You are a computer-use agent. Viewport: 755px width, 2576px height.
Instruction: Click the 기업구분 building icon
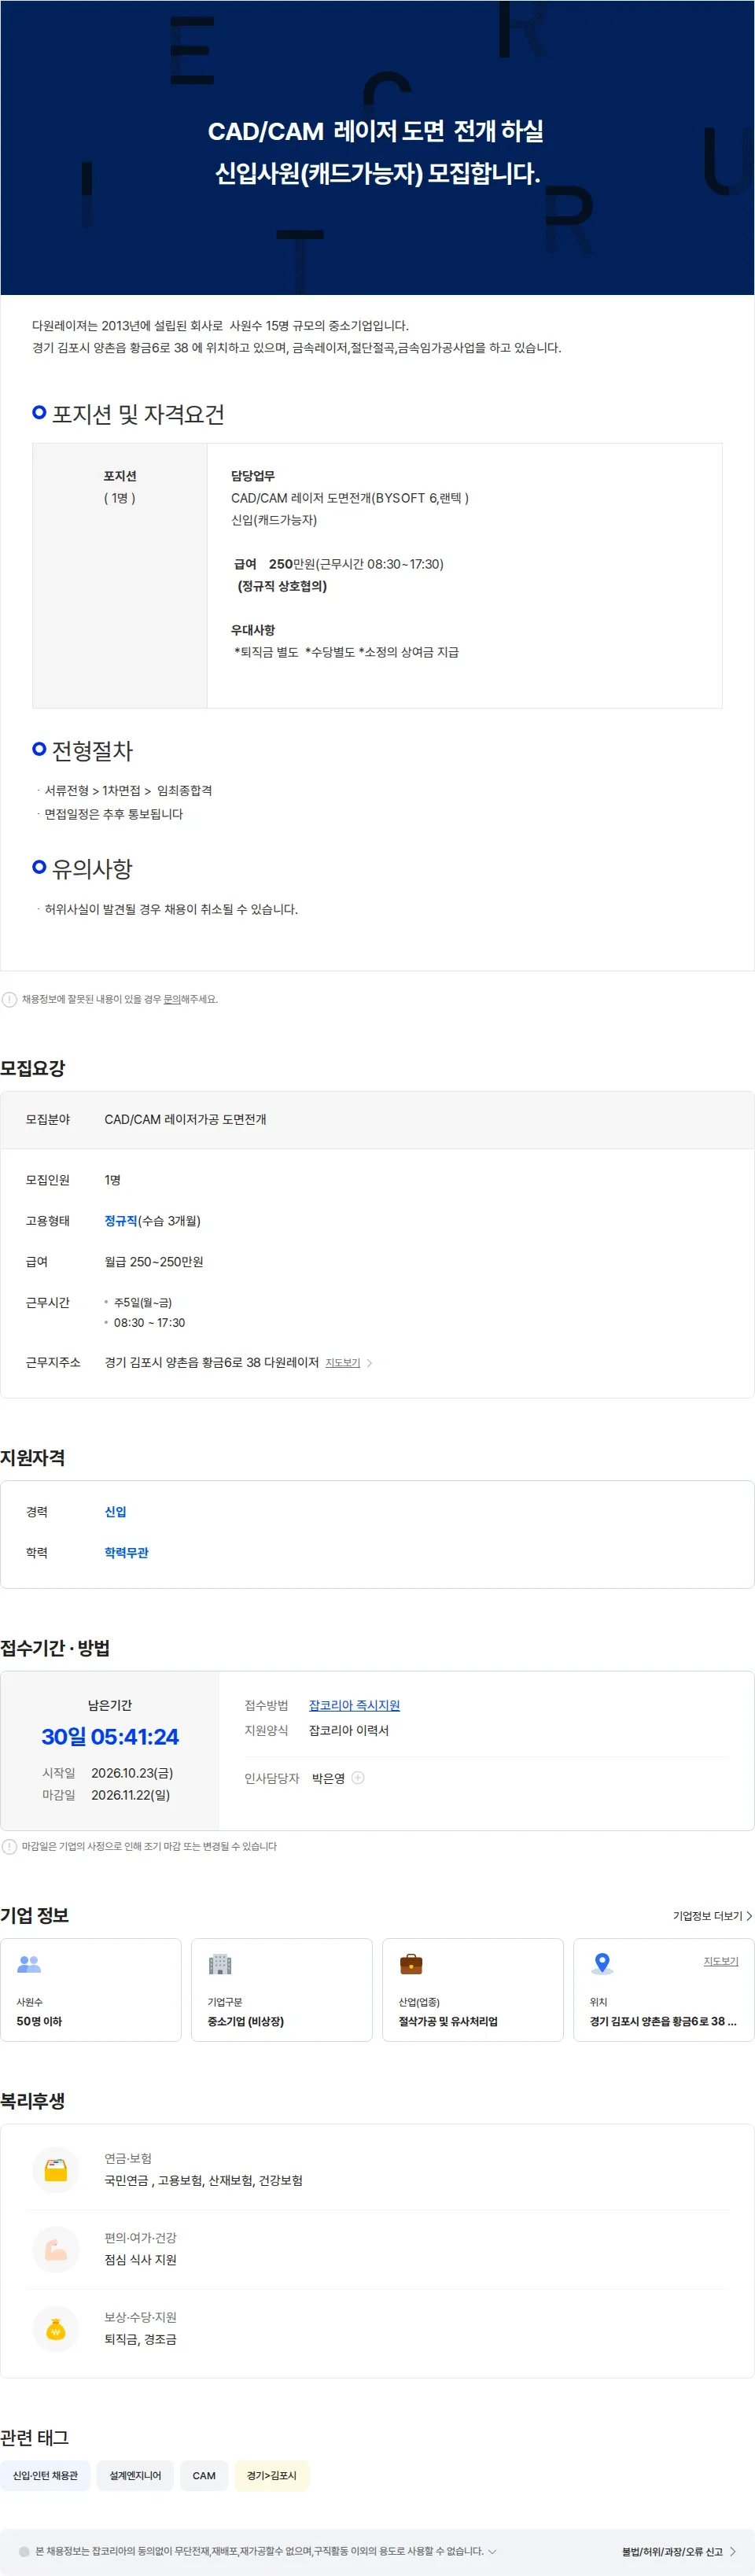220,1965
